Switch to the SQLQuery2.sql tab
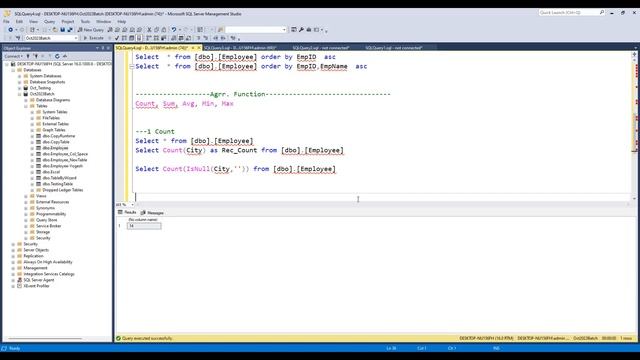This screenshot has width=640, height=360. [321, 48]
